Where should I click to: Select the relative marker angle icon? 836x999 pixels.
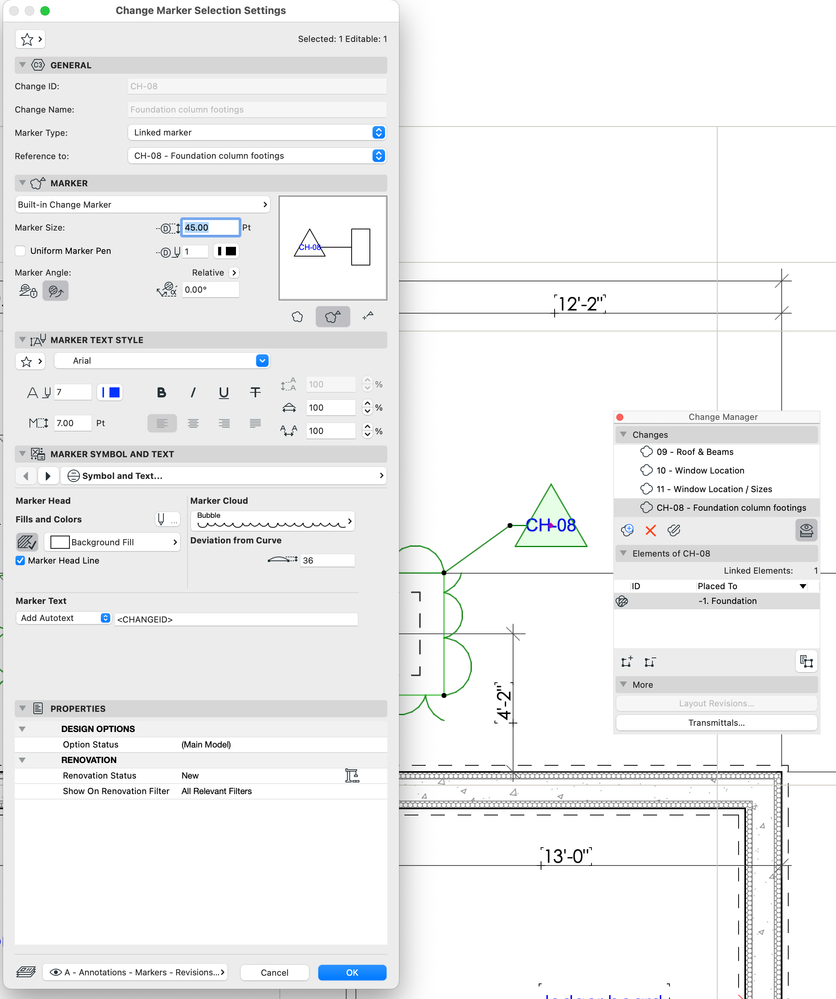(x=55, y=291)
